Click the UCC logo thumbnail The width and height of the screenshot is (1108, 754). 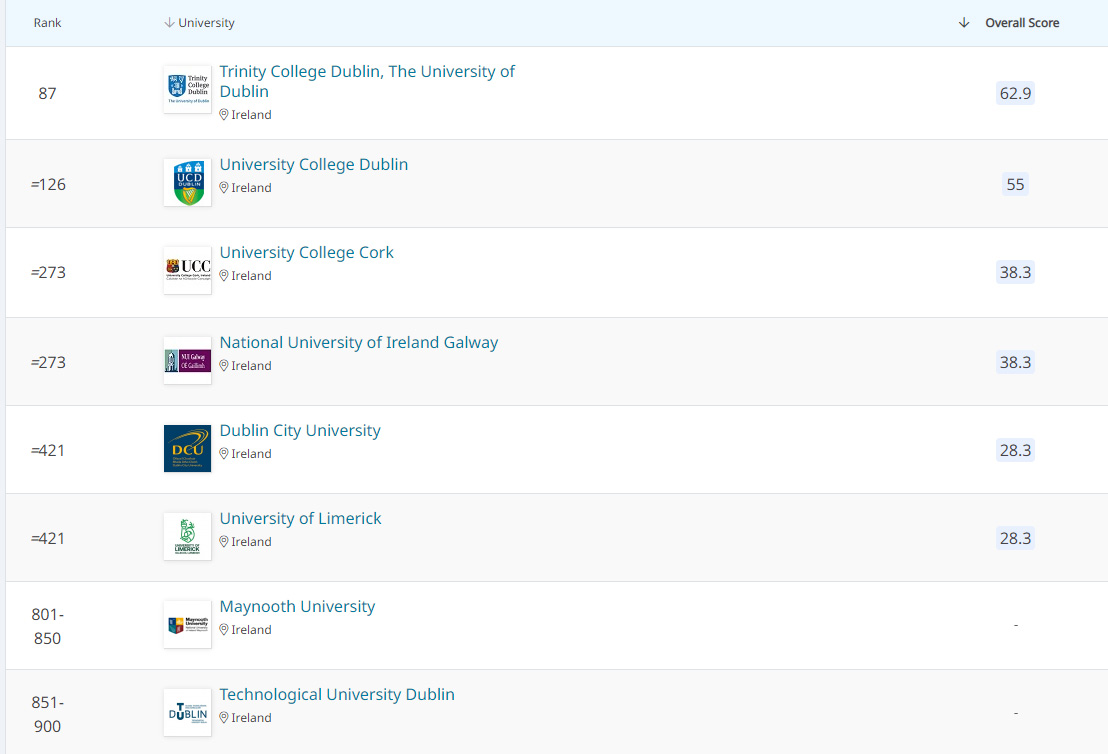click(x=187, y=270)
